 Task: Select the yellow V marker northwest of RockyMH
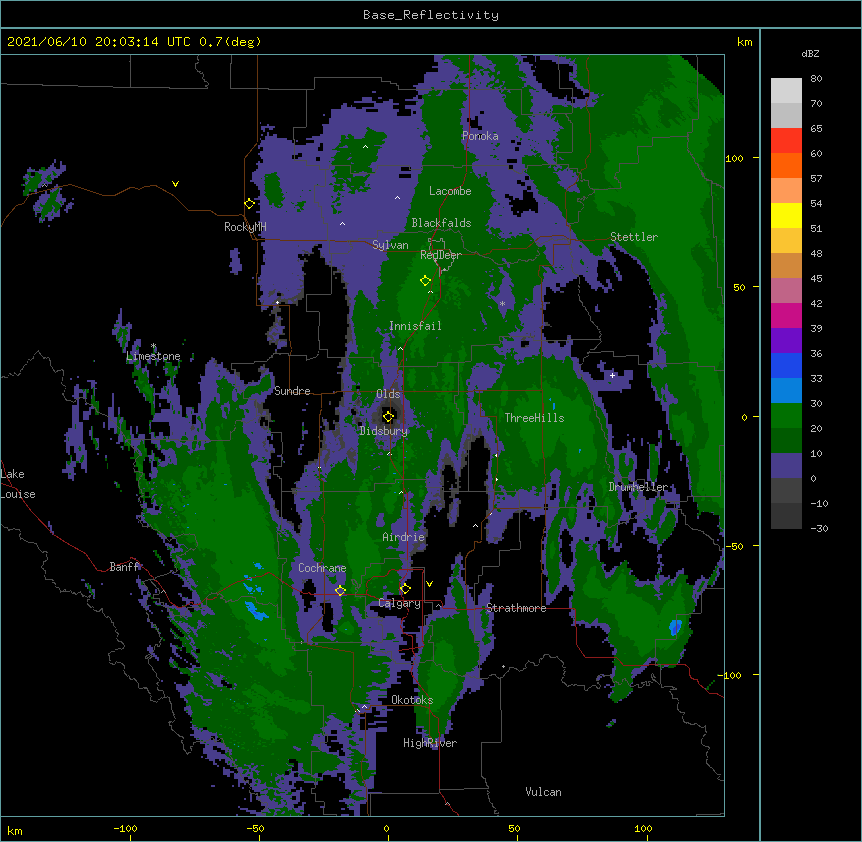[x=175, y=184]
